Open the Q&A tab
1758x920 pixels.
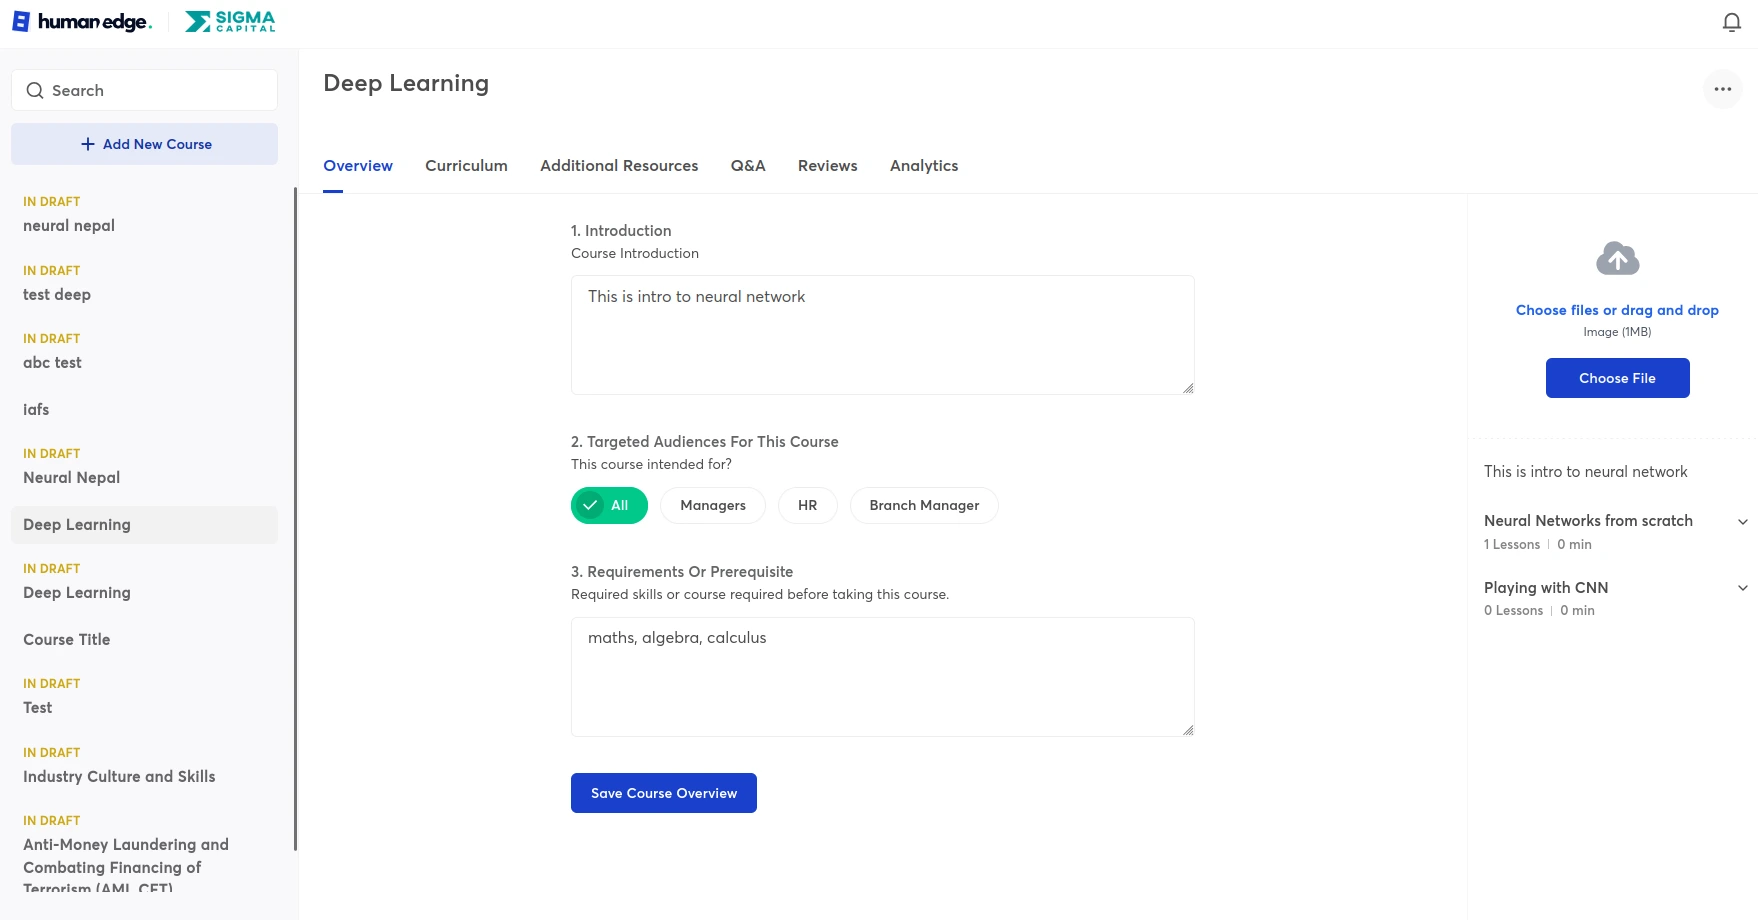pyautogui.click(x=748, y=166)
